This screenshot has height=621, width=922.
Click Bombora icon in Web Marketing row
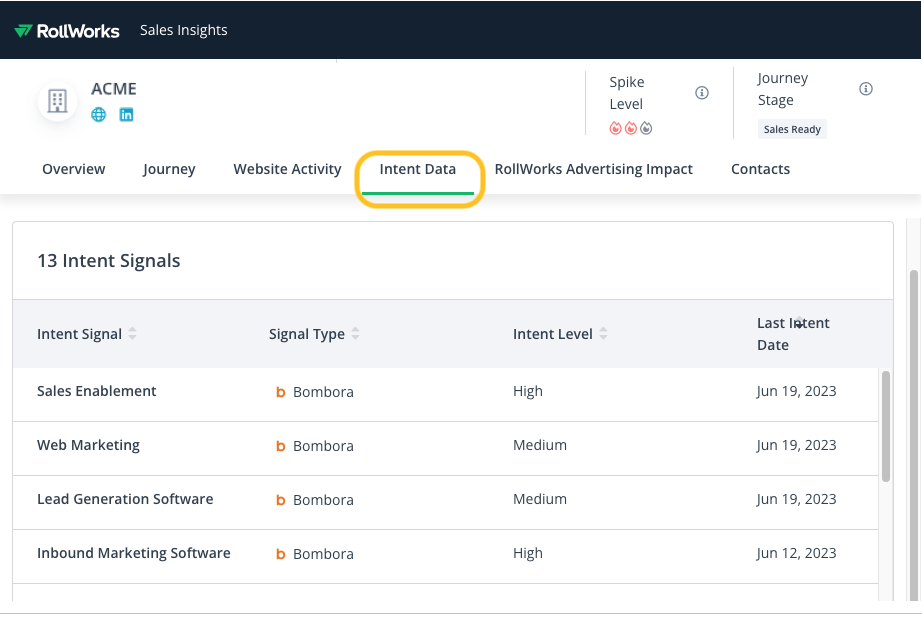point(281,446)
